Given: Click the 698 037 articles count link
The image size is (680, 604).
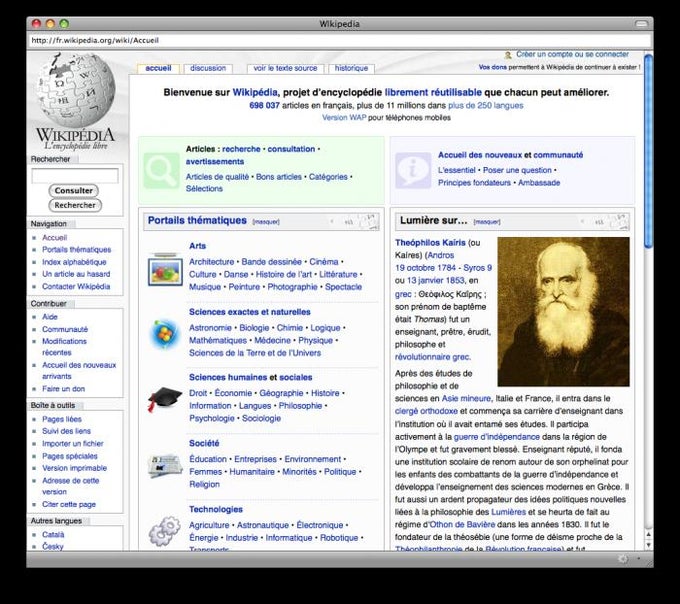Looking at the screenshot, I should [264, 105].
